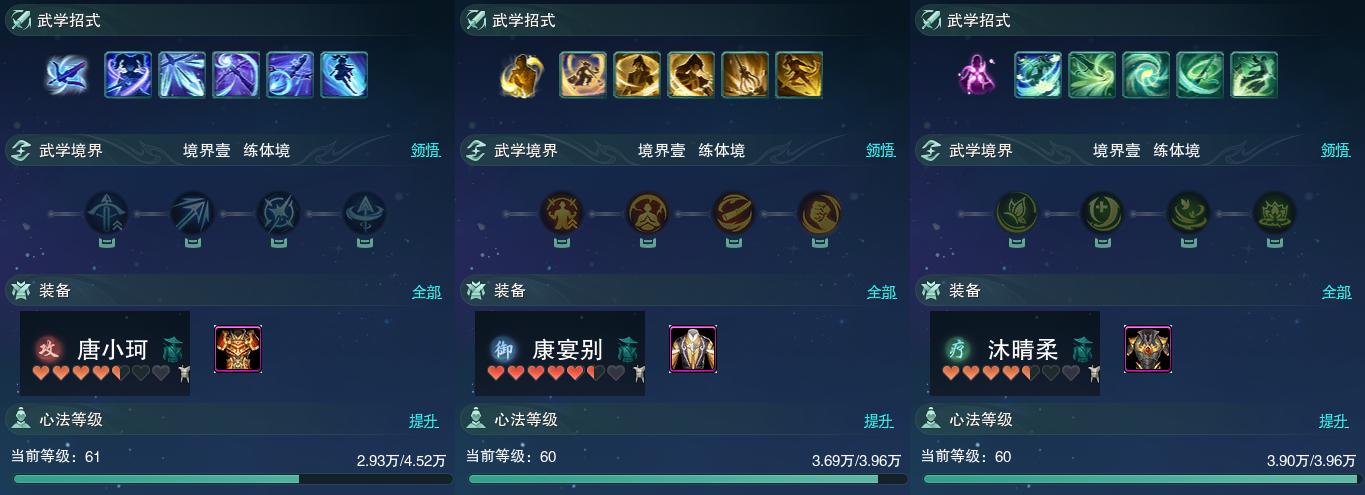Select the 唐小珂 character card

[x=105, y=353]
